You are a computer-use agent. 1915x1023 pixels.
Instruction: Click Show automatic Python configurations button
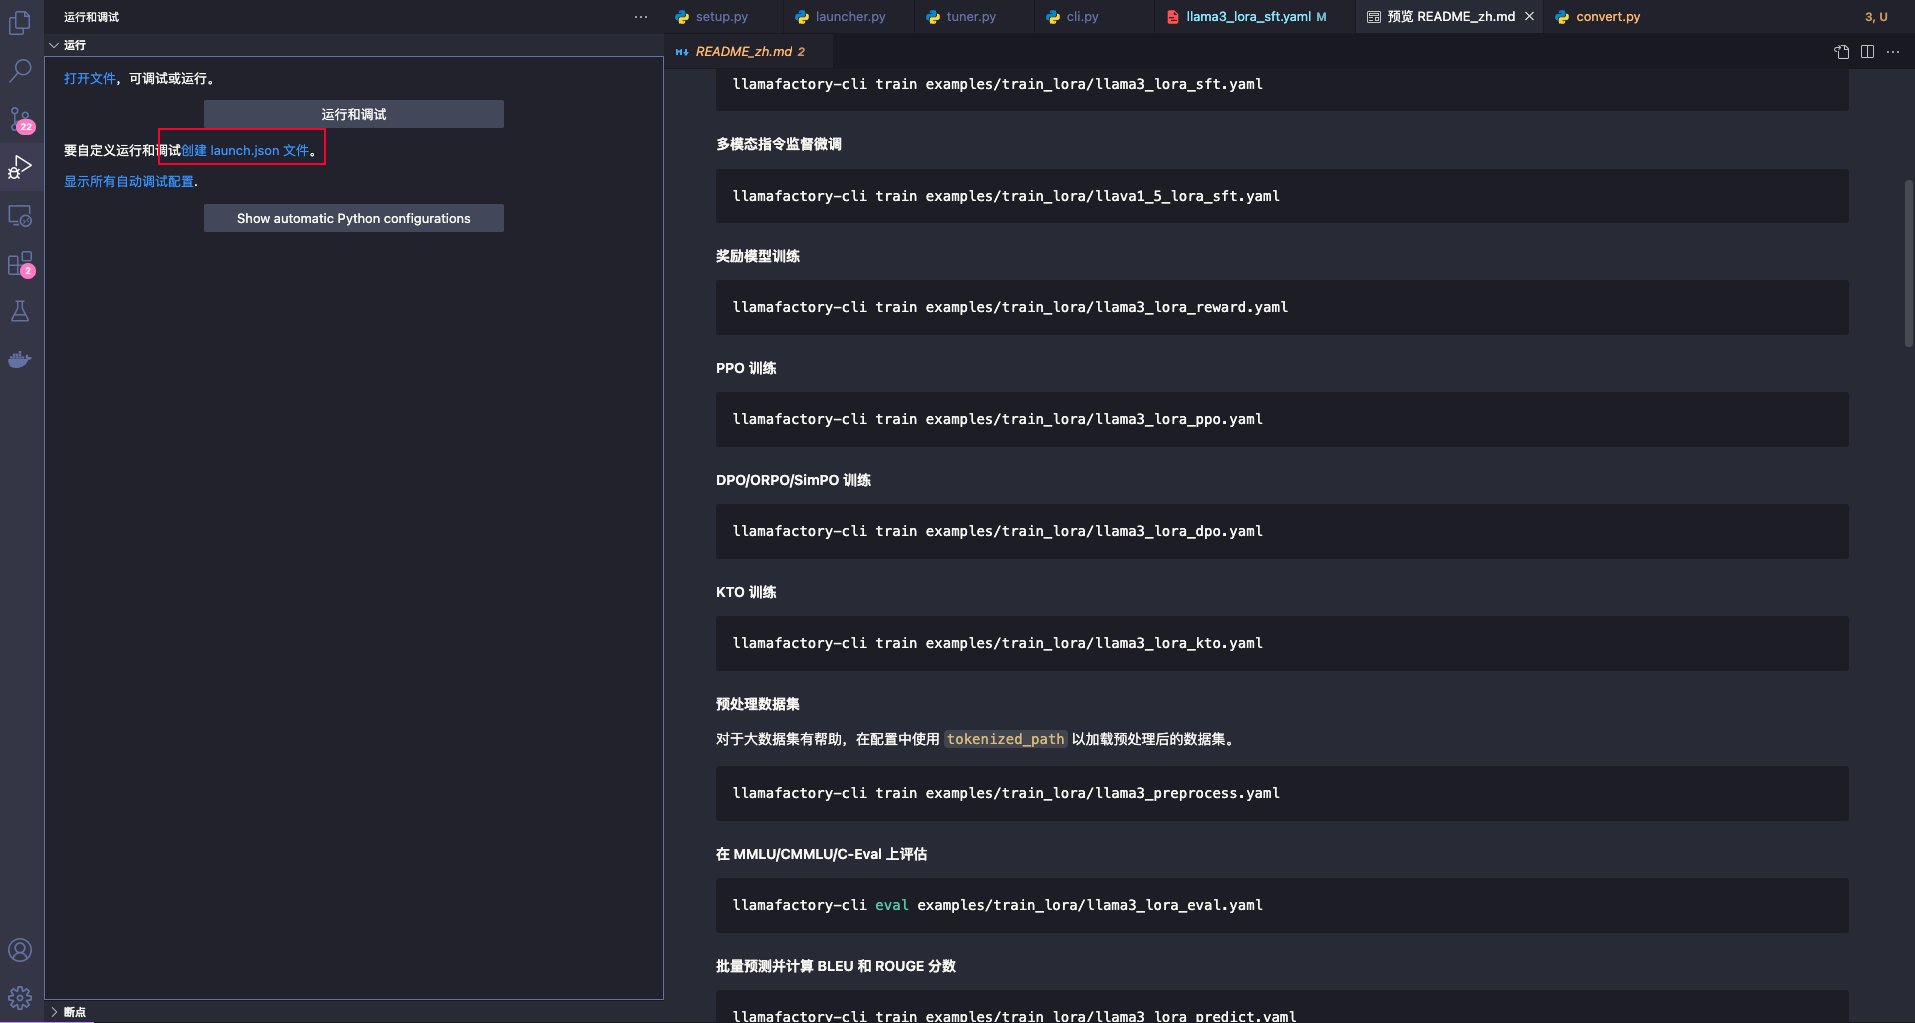tap(353, 218)
